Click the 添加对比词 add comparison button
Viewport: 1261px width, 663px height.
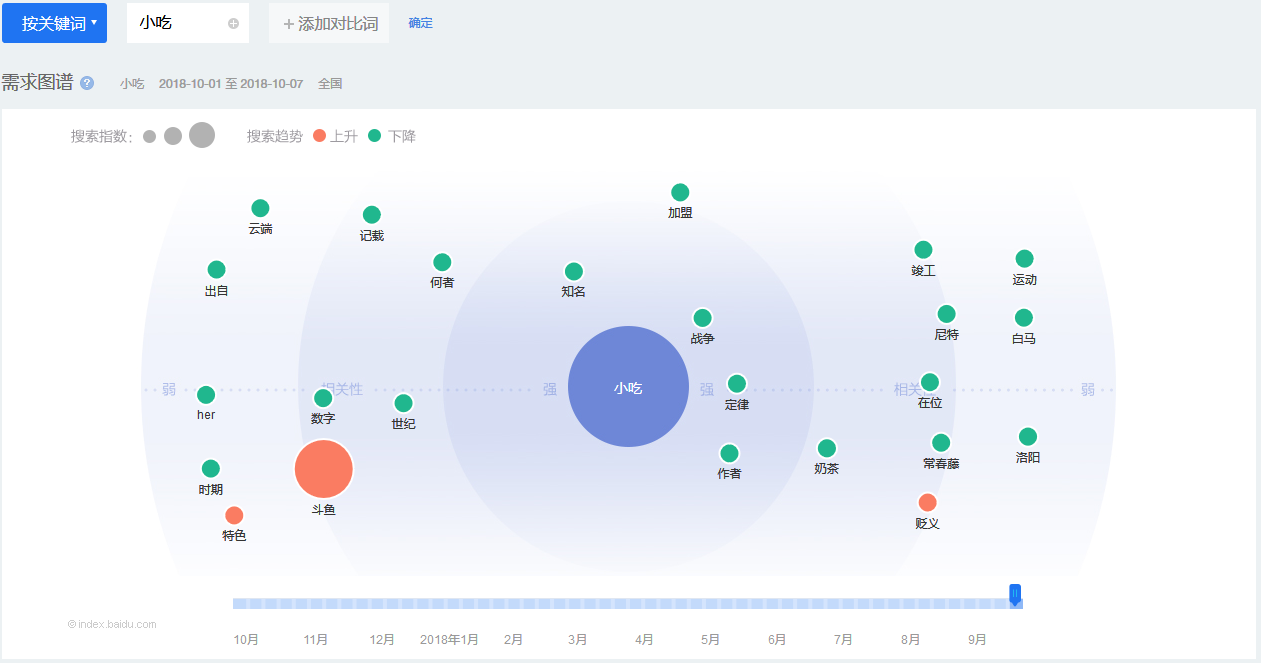(x=329, y=23)
